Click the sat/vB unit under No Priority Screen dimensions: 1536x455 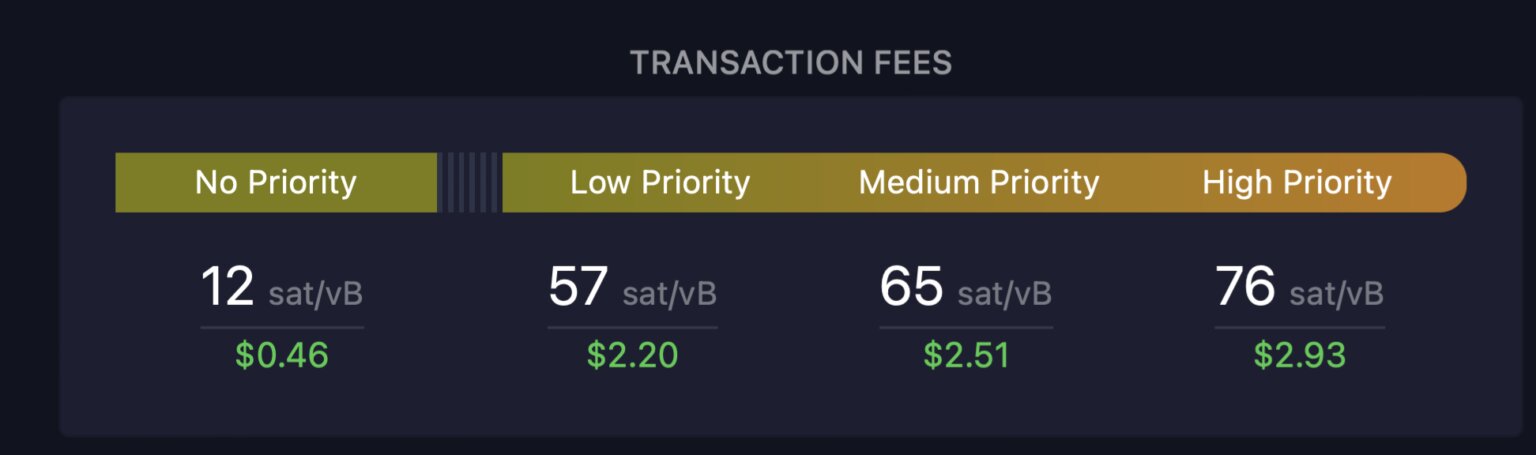[316, 294]
